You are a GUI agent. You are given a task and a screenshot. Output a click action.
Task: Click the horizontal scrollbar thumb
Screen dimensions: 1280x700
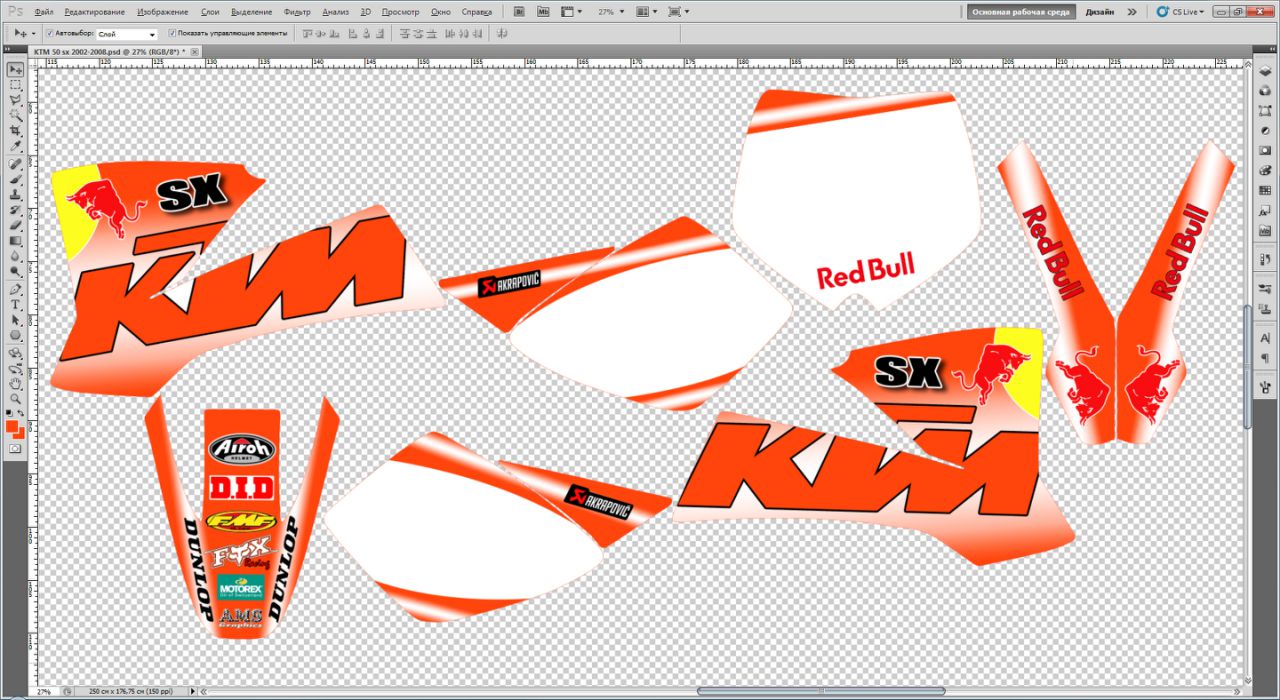821,691
